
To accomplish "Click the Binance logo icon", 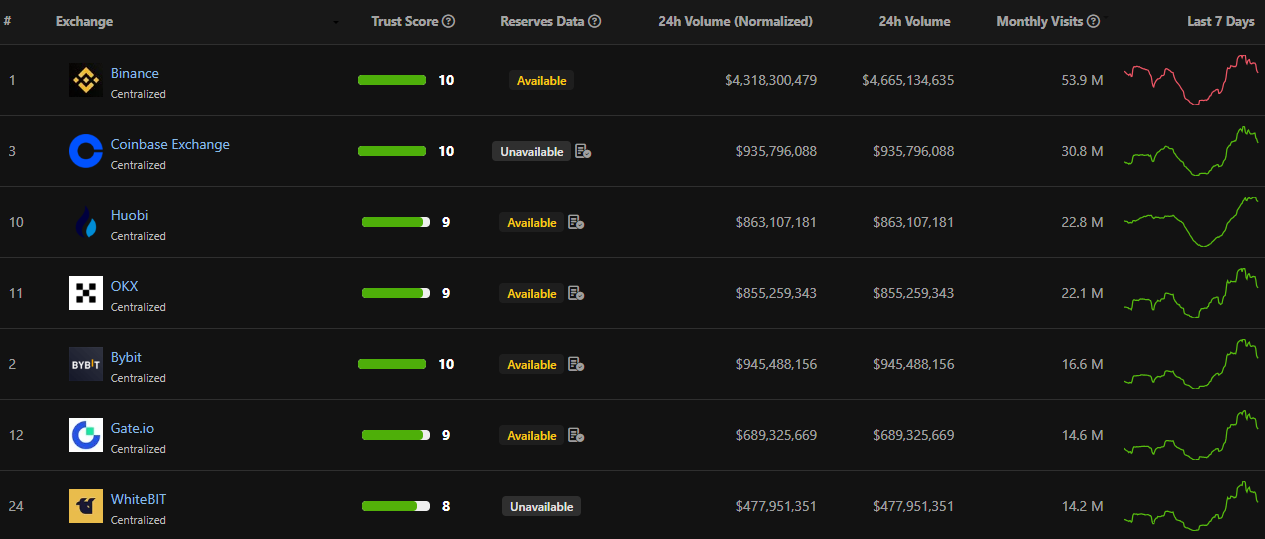I will (x=85, y=81).
